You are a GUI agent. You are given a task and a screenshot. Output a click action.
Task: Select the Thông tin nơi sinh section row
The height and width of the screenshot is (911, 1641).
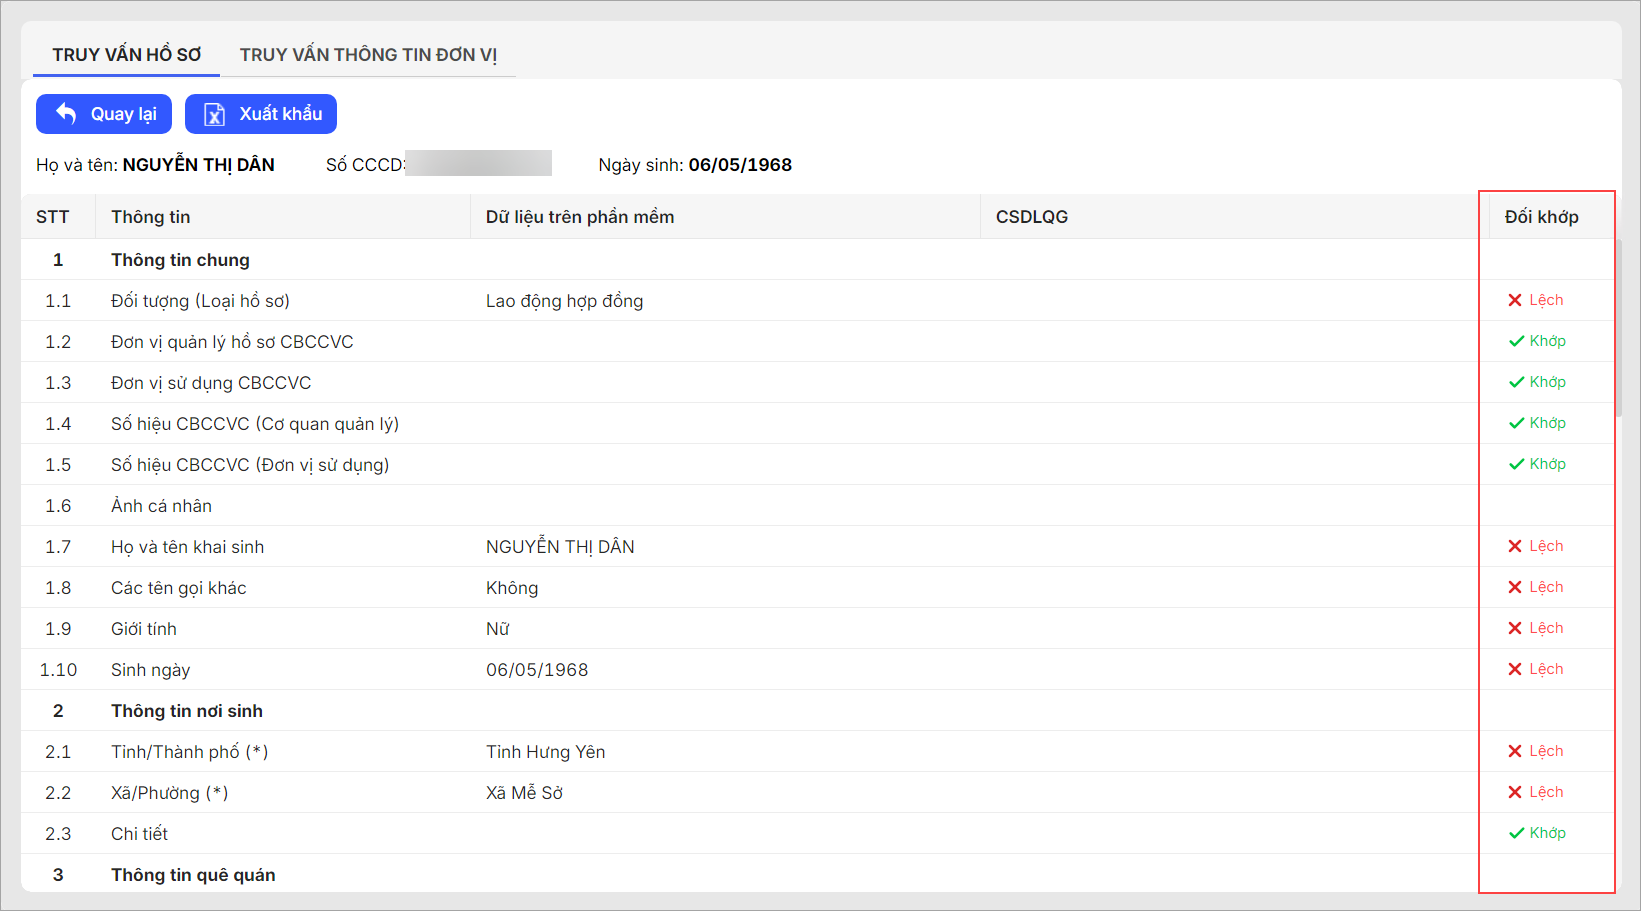(x=187, y=711)
